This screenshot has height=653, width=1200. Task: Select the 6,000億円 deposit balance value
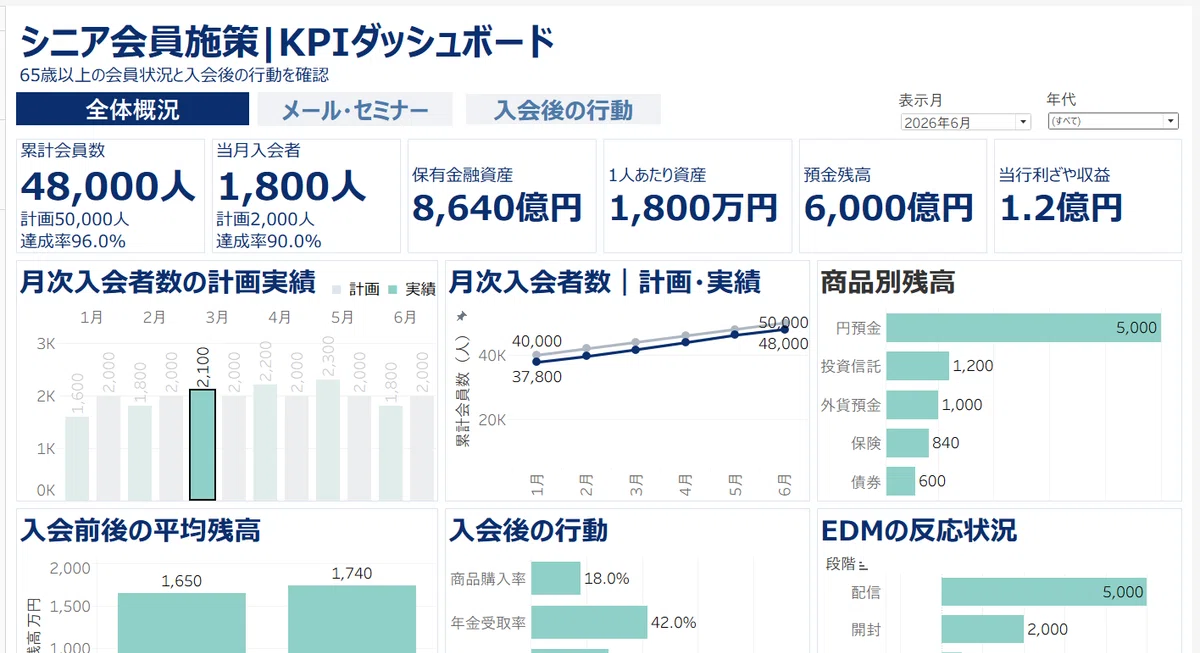889,207
